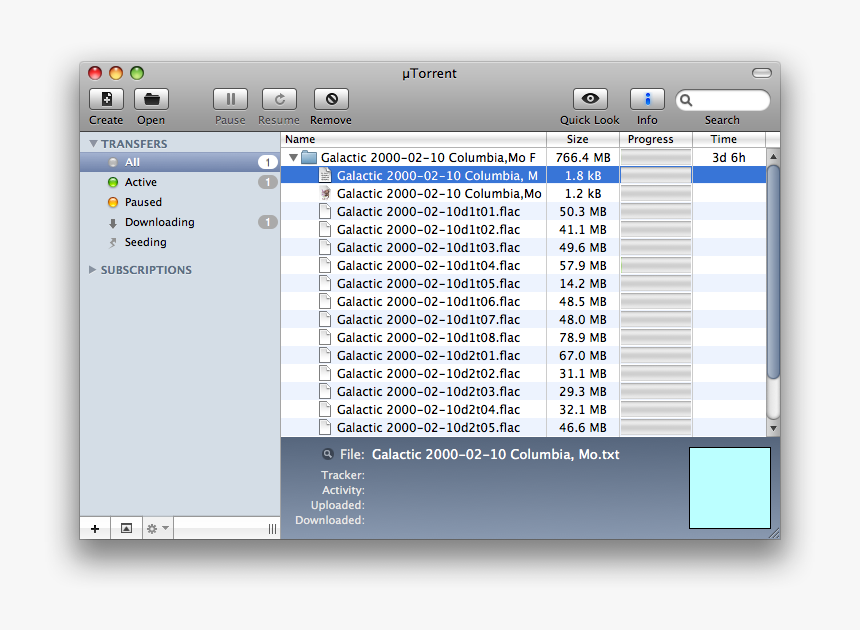Image resolution: width=860 pixels, height=630 pixels.
Task: Select the Paused filter
Action: [180, 202]
